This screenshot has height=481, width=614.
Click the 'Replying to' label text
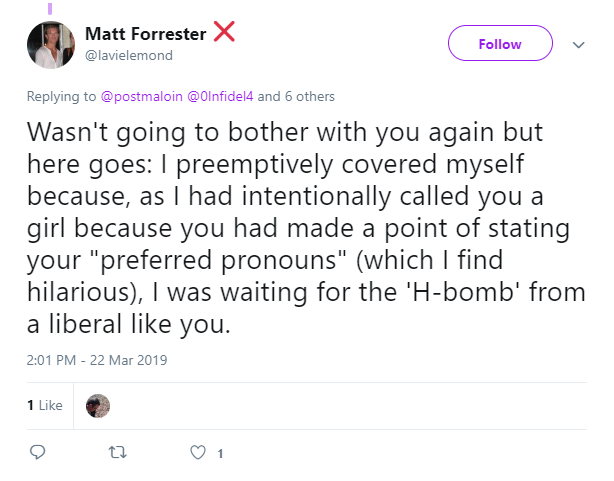(x=61, y=96)
